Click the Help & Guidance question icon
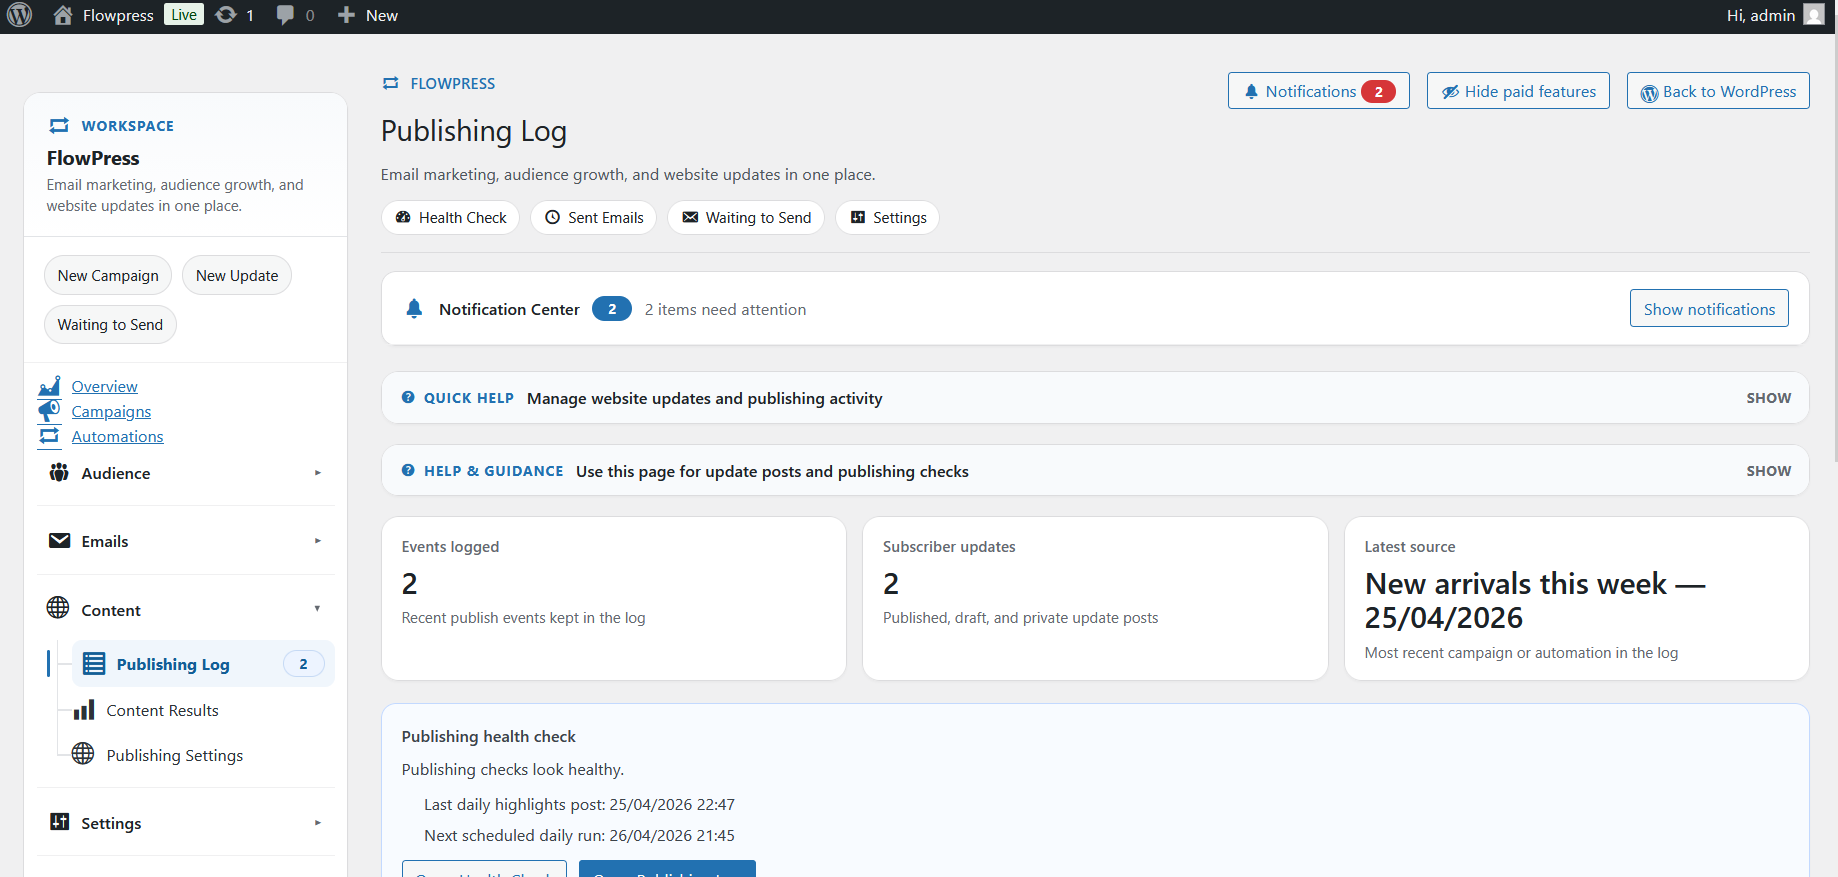This screenshot has width=1838, height=877. (x=408, y=470)
